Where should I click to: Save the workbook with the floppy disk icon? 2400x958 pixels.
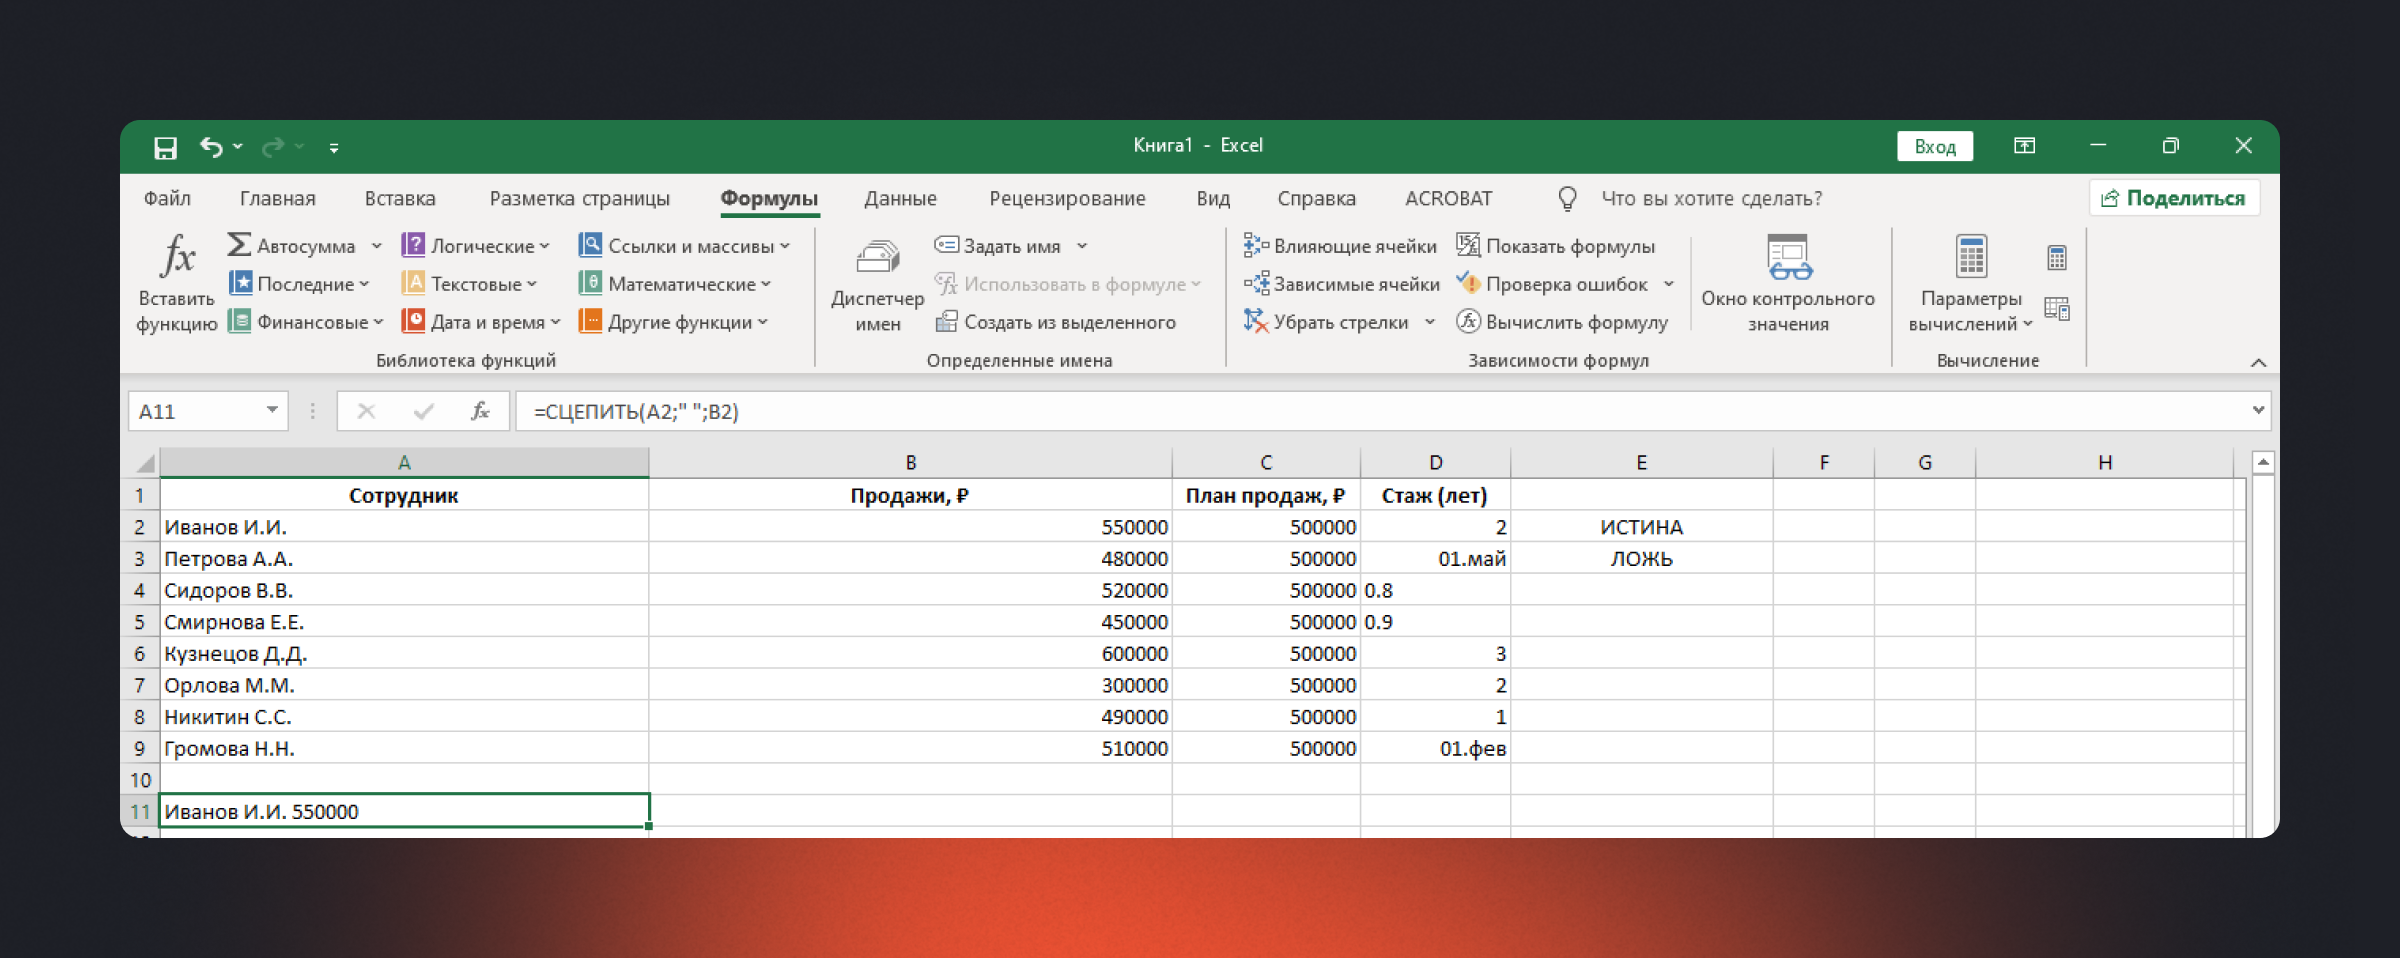(165, 148)
